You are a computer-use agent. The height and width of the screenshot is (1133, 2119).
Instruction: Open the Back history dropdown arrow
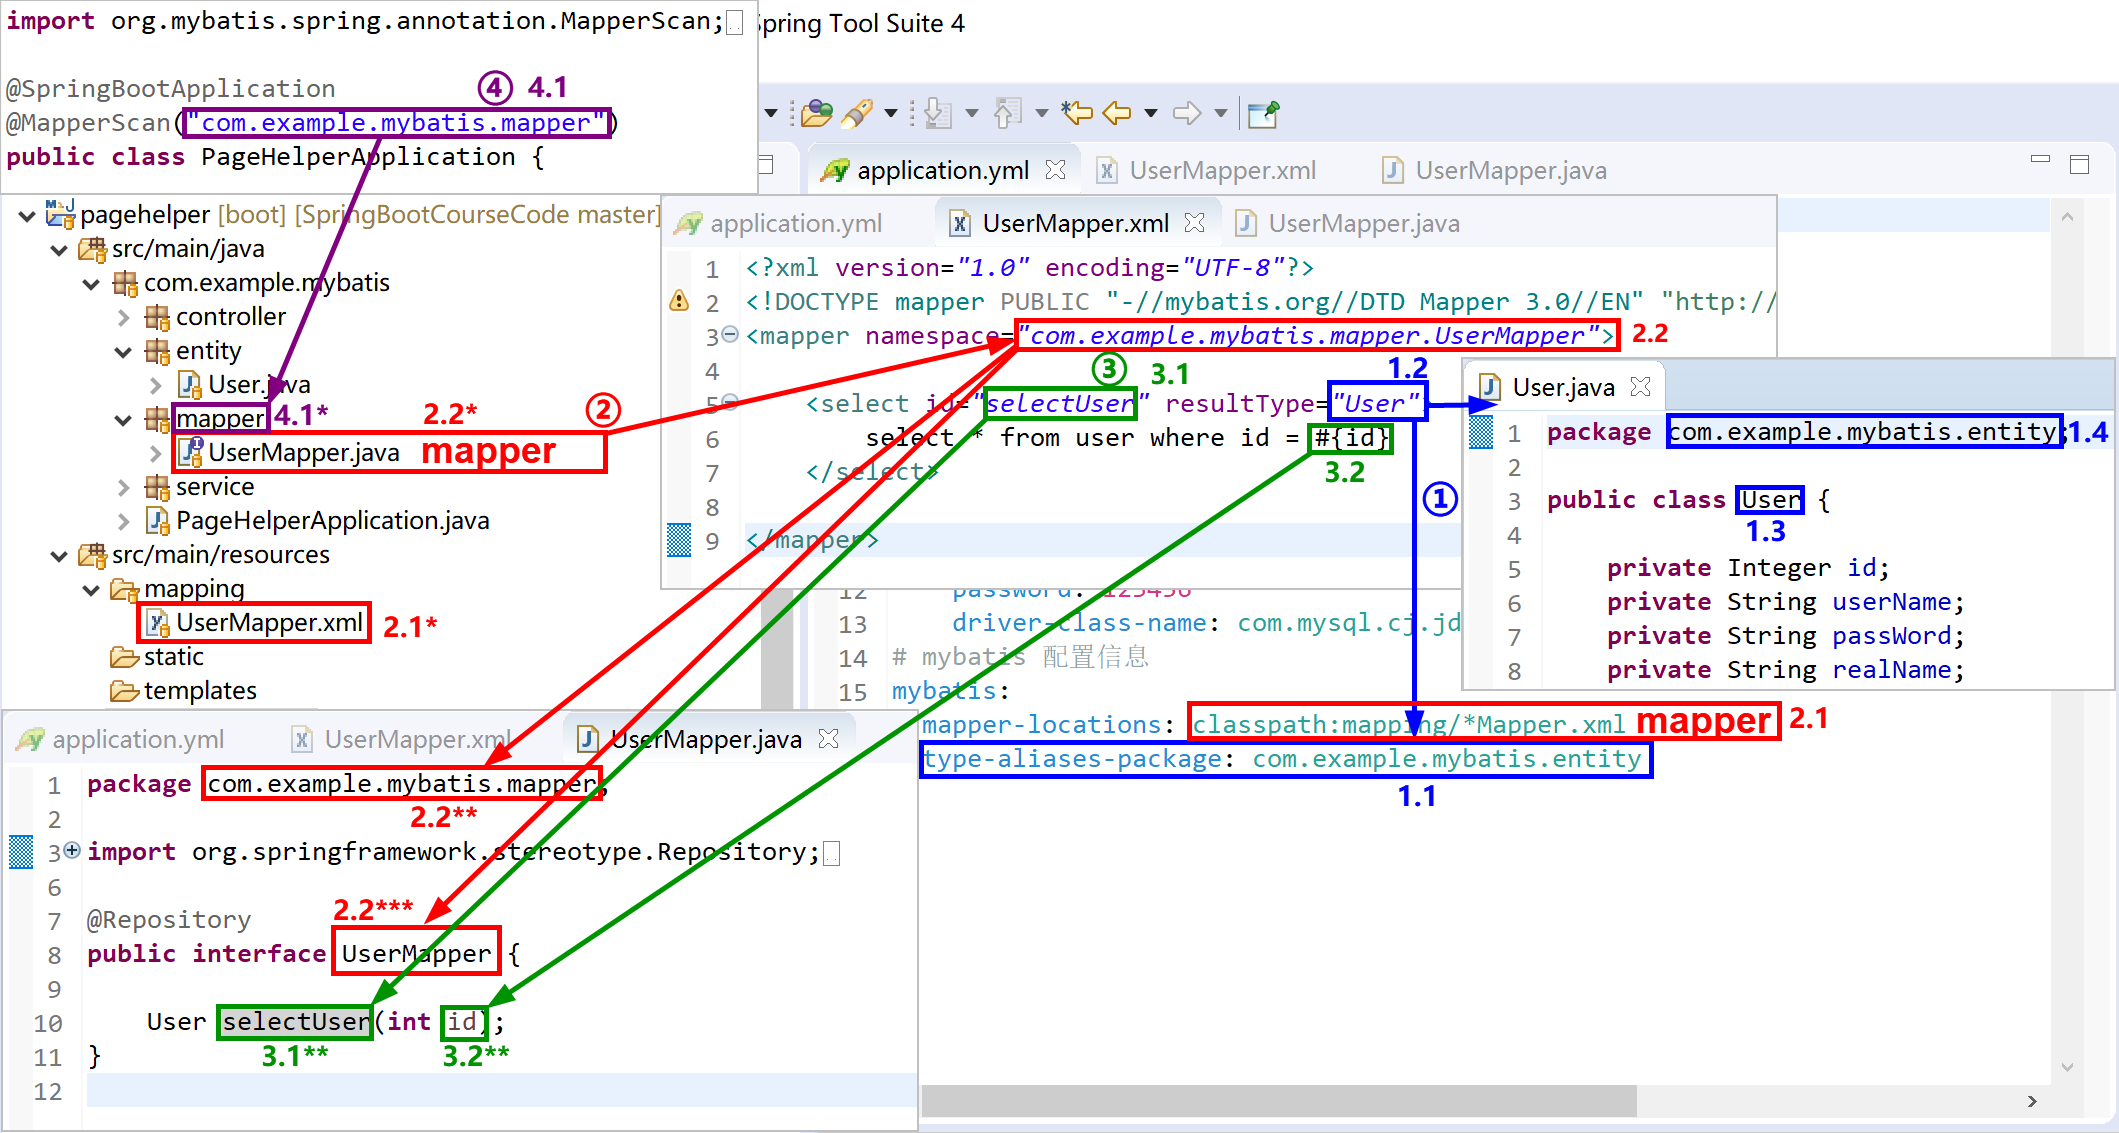(x=1151, y=113)
